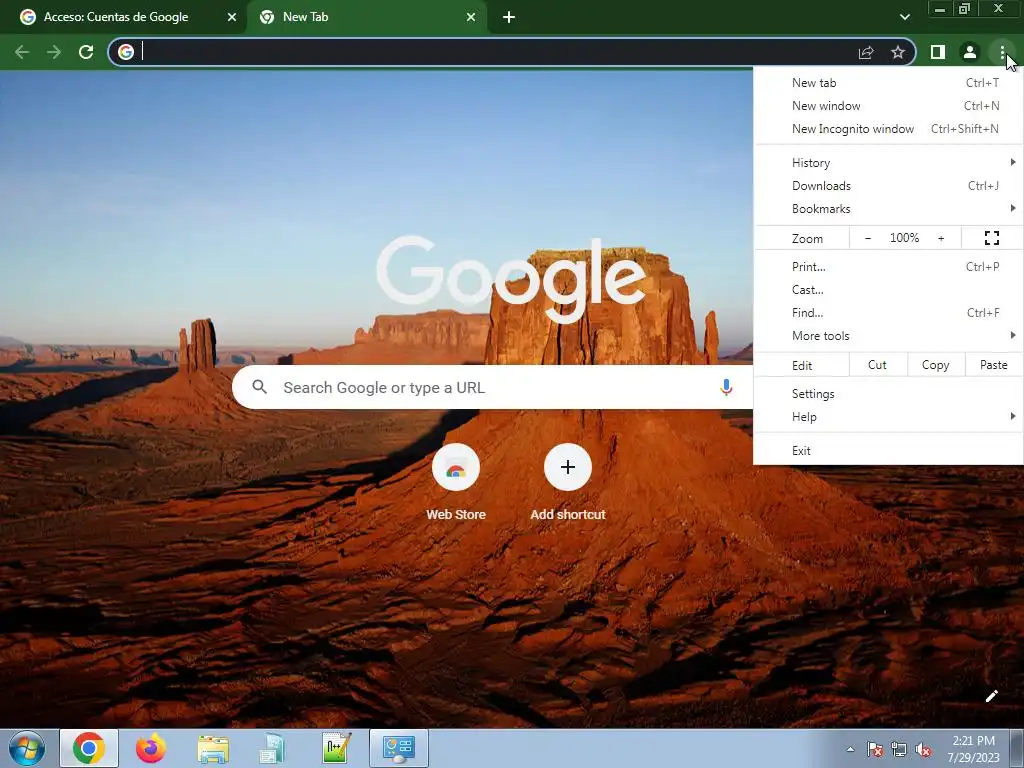Choose New tab in the menu
Screen dimensions: 1024x768
point(888,83)
